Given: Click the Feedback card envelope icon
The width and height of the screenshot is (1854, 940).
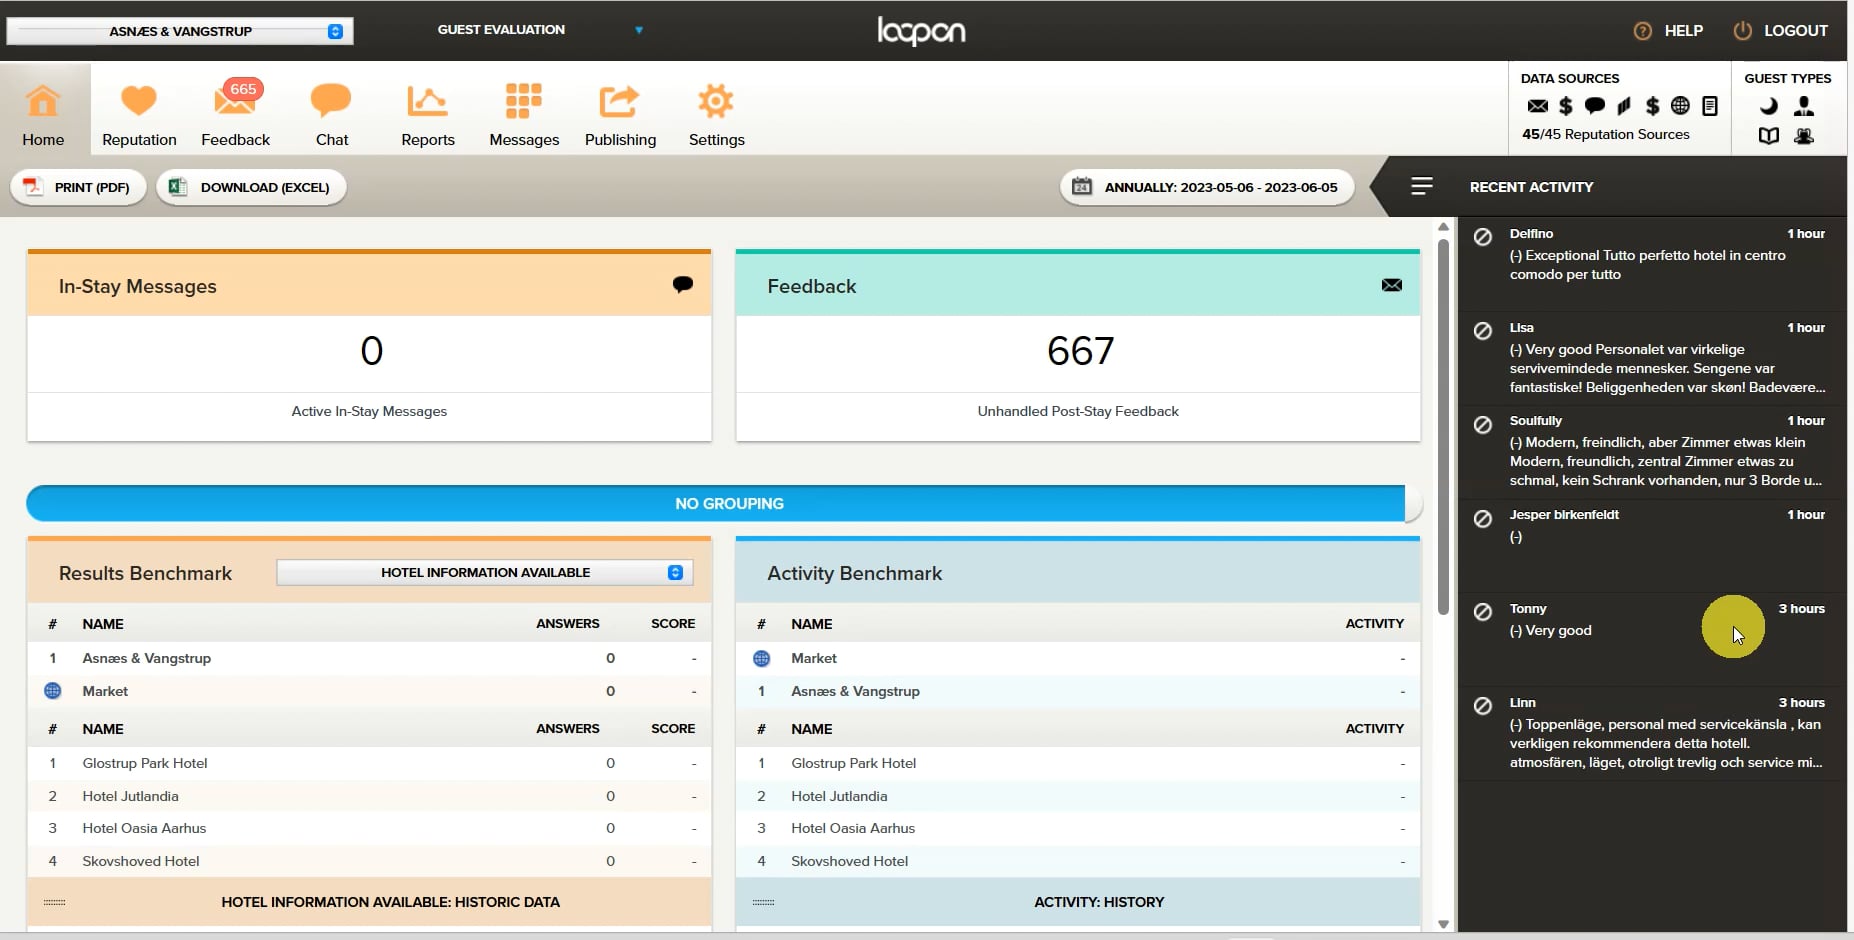Looking at the screenshot, I should tap(1391, 285).
